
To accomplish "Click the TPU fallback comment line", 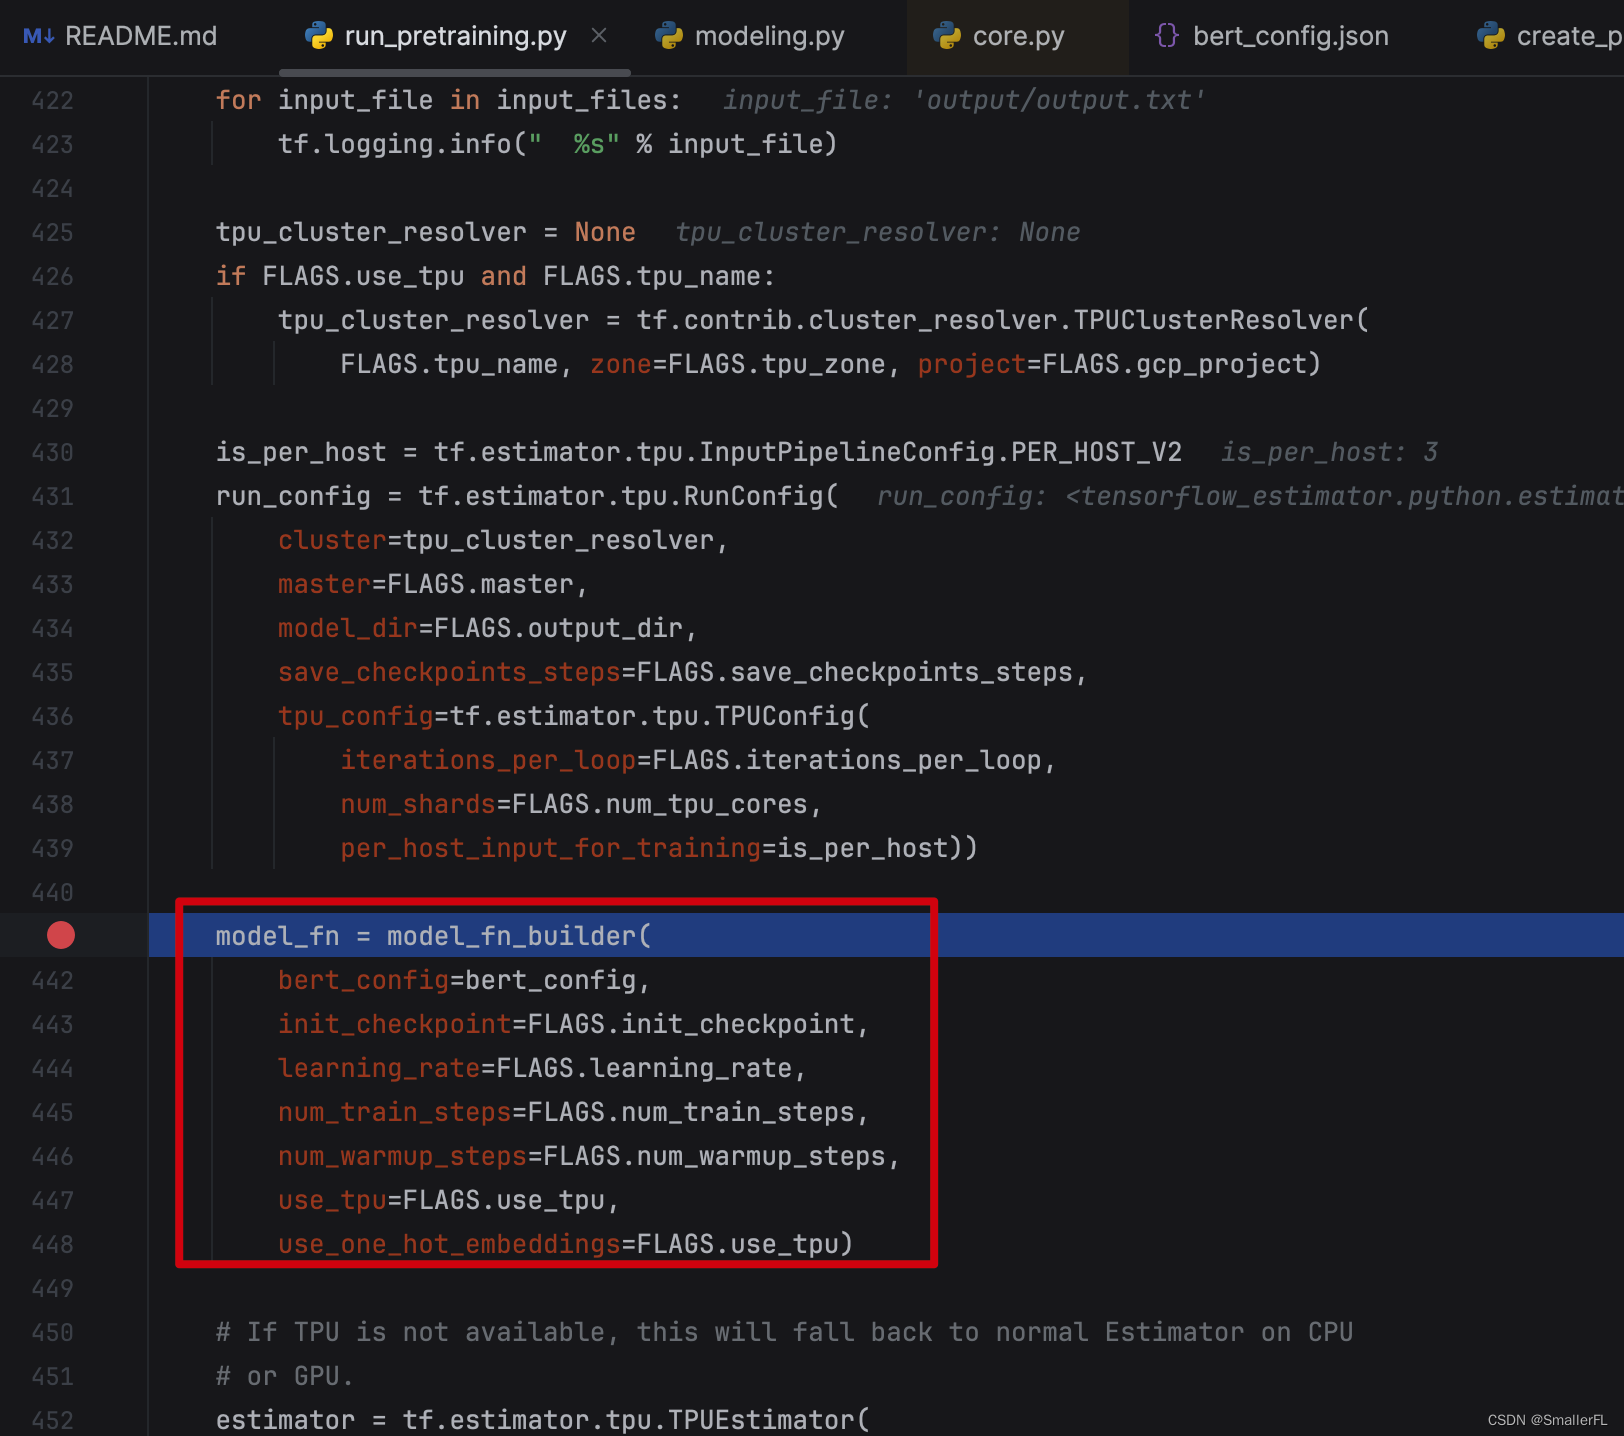I will pyautogui.click(x=785, y=1333).
